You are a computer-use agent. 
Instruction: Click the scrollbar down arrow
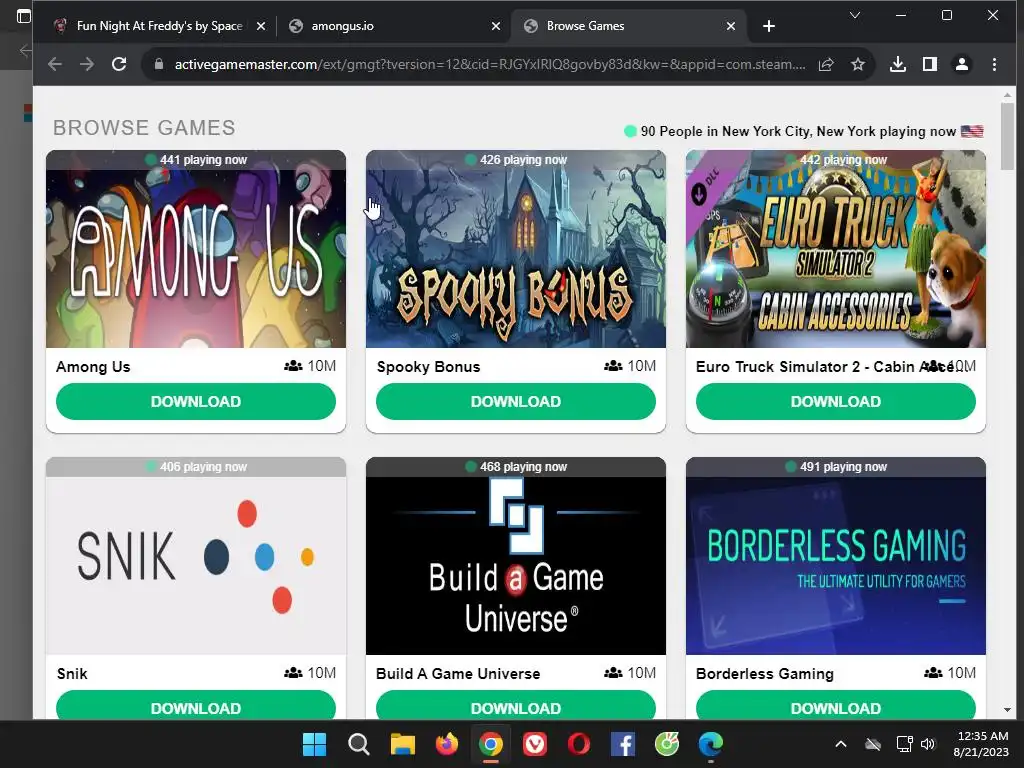pos(1007,710)
